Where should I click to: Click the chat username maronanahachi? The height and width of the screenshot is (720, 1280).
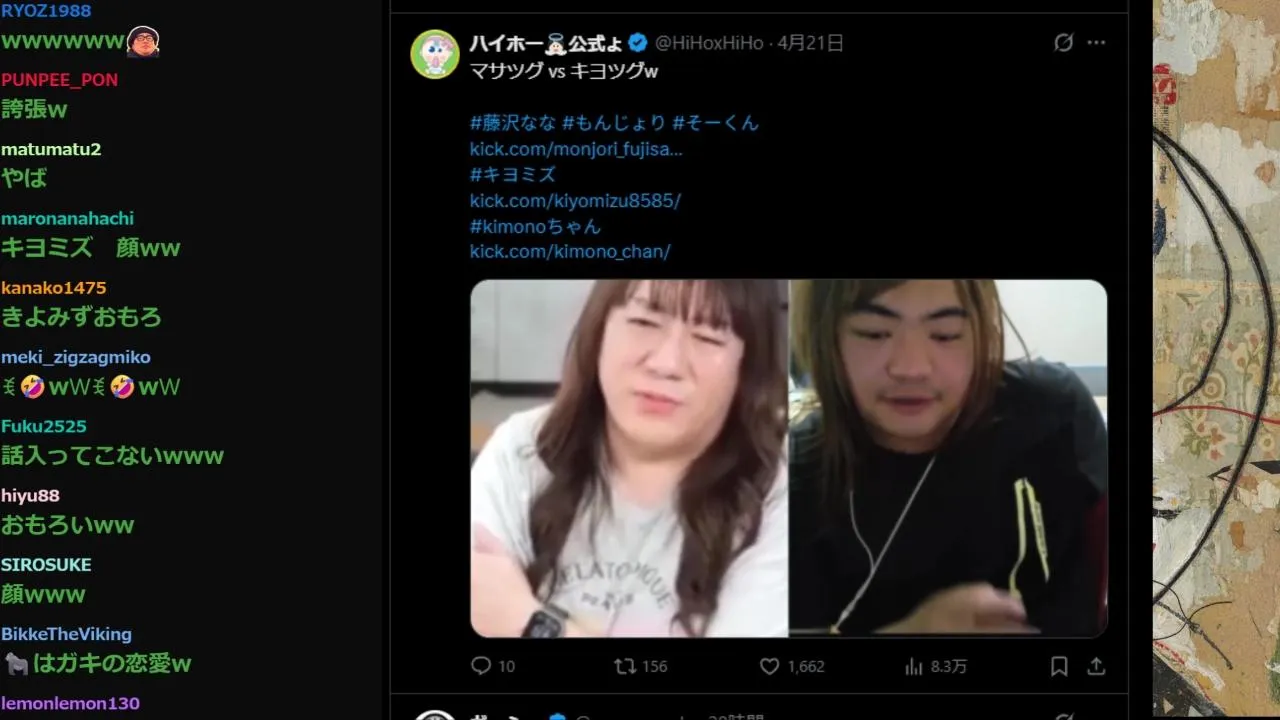click(x=67, y=218)
